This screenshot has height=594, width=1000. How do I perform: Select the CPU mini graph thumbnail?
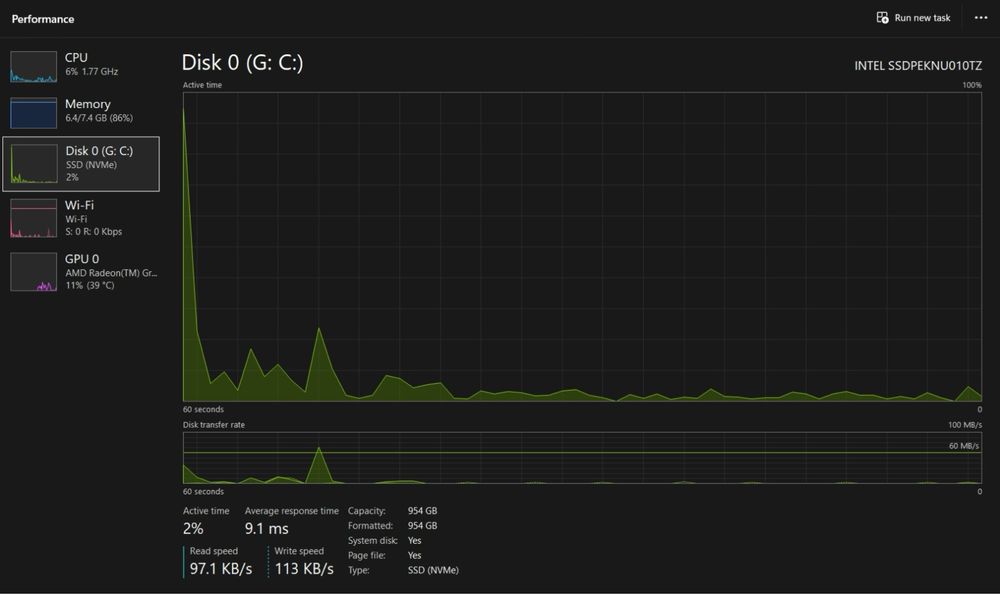33,67
